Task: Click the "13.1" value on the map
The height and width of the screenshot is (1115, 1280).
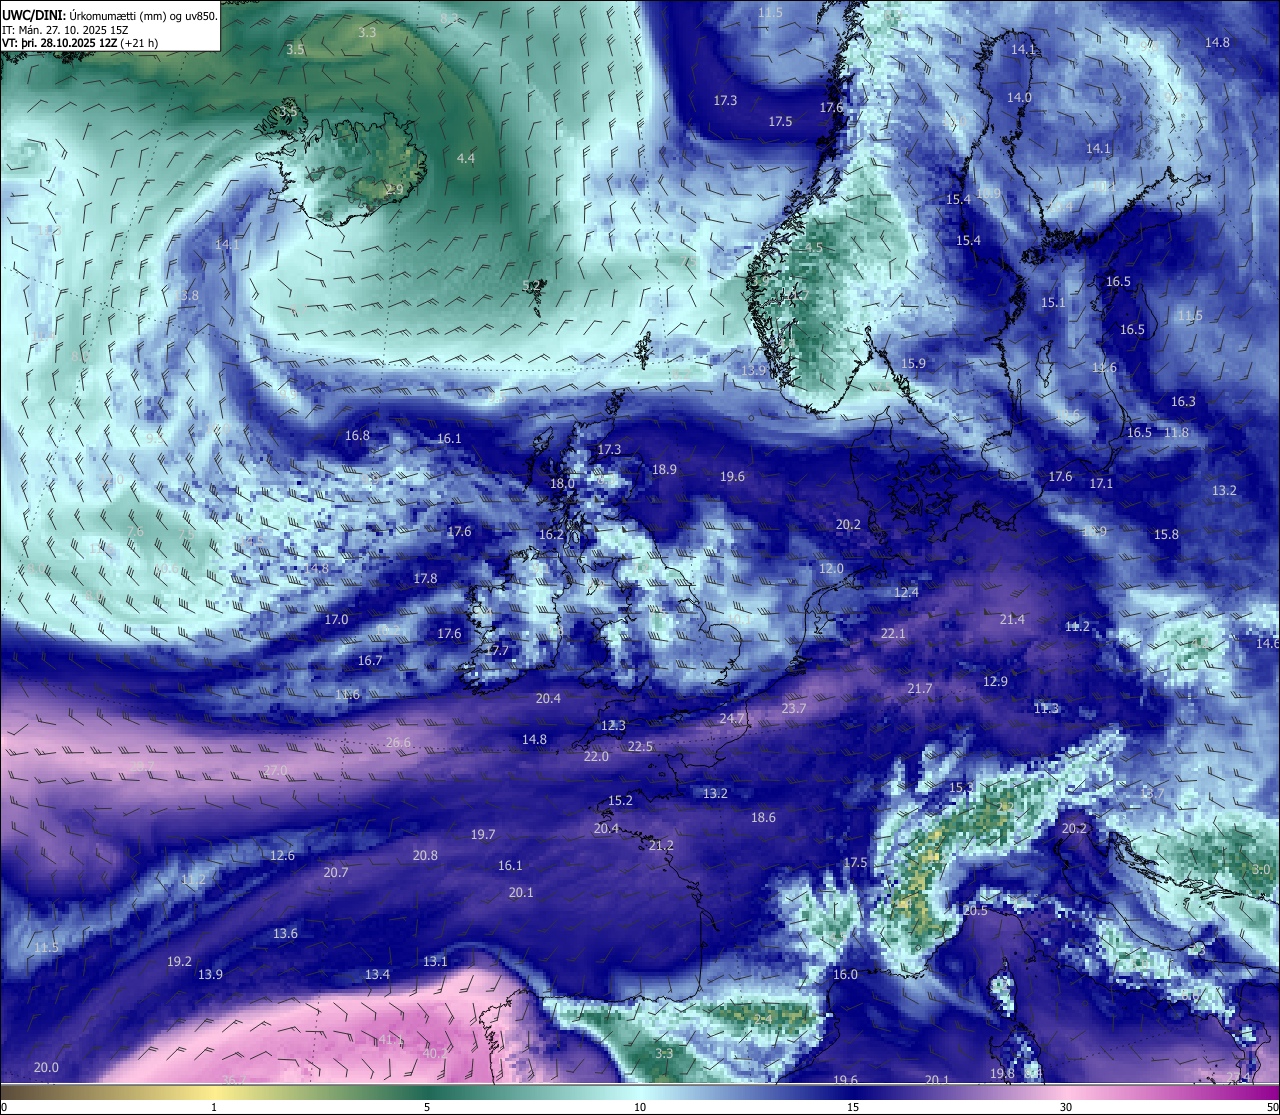Action: [435, 961]
